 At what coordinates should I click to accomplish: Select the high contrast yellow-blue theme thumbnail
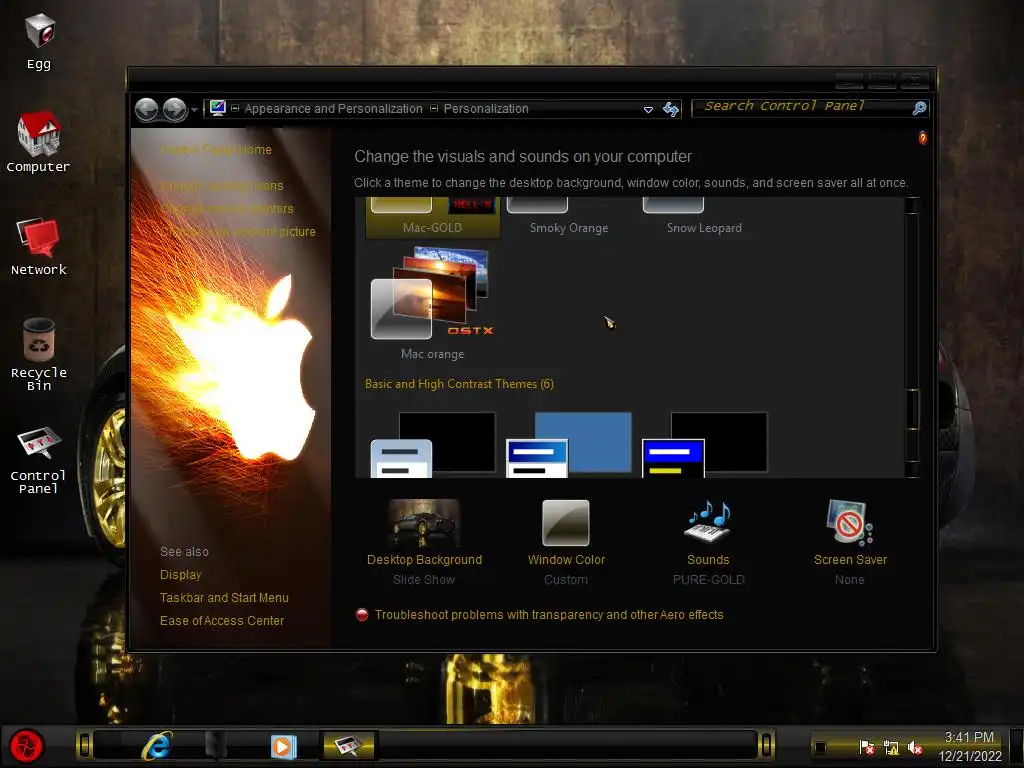[x=704, y=444]
